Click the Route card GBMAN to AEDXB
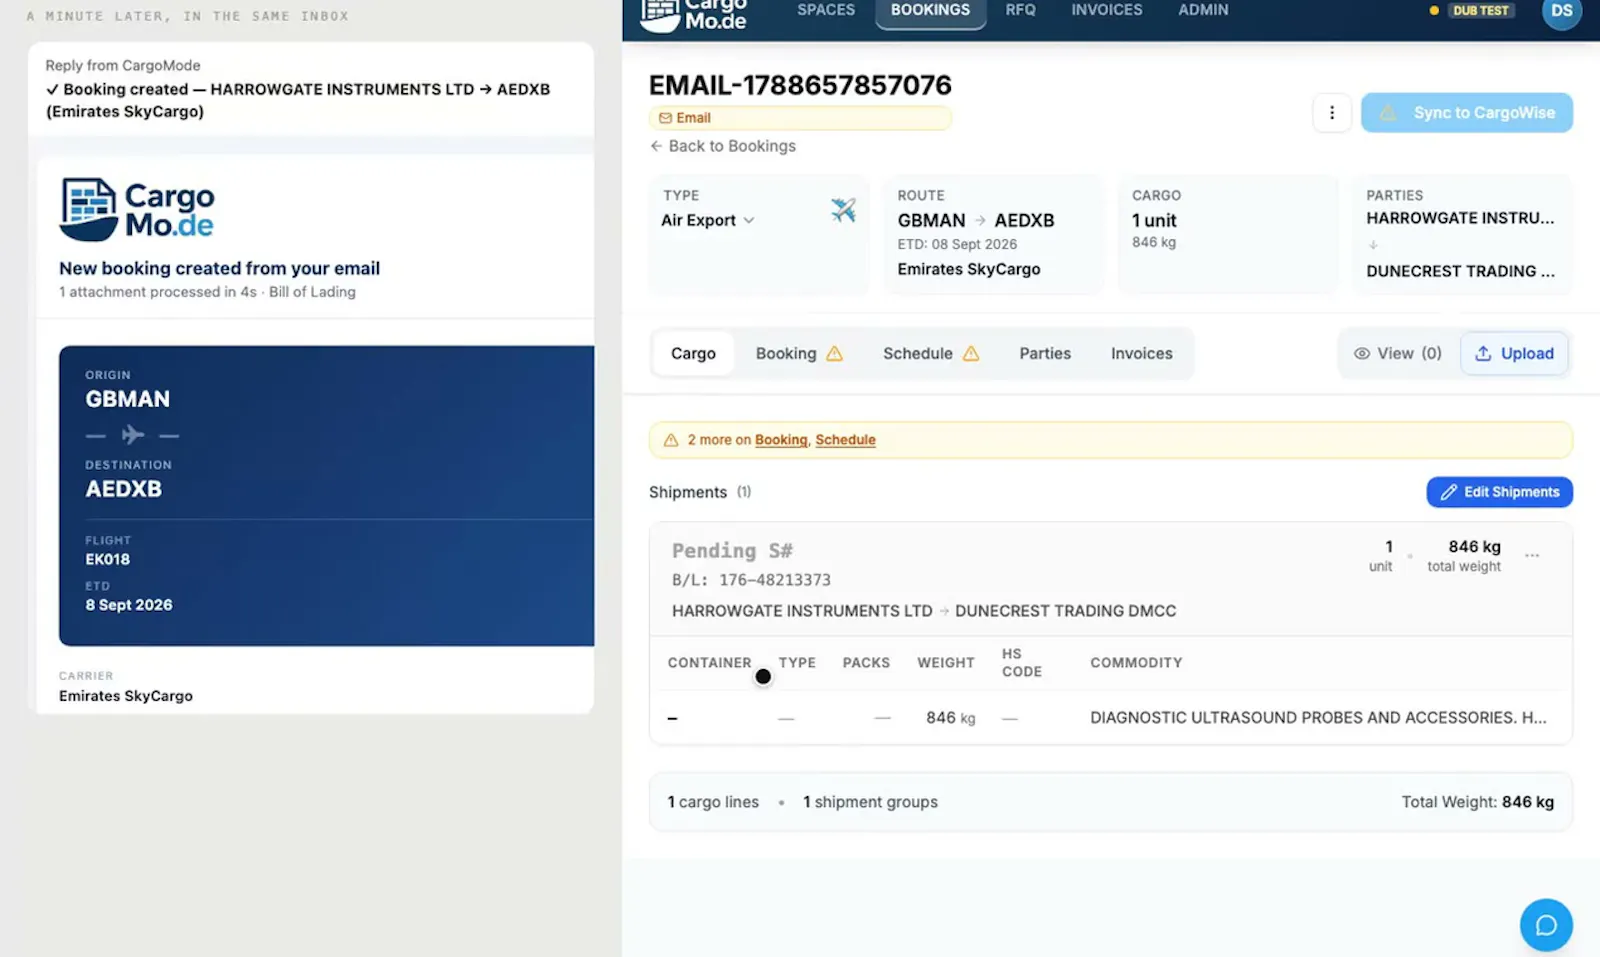 [x=993, y=235]
